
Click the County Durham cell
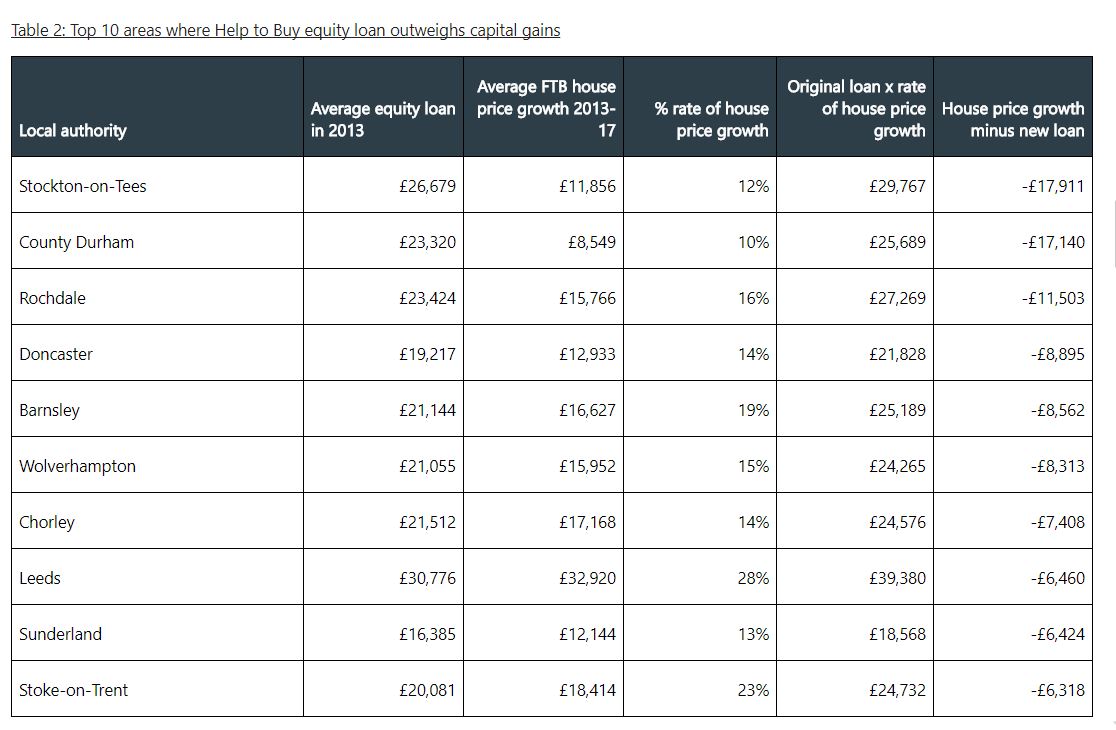pos(76,242)
